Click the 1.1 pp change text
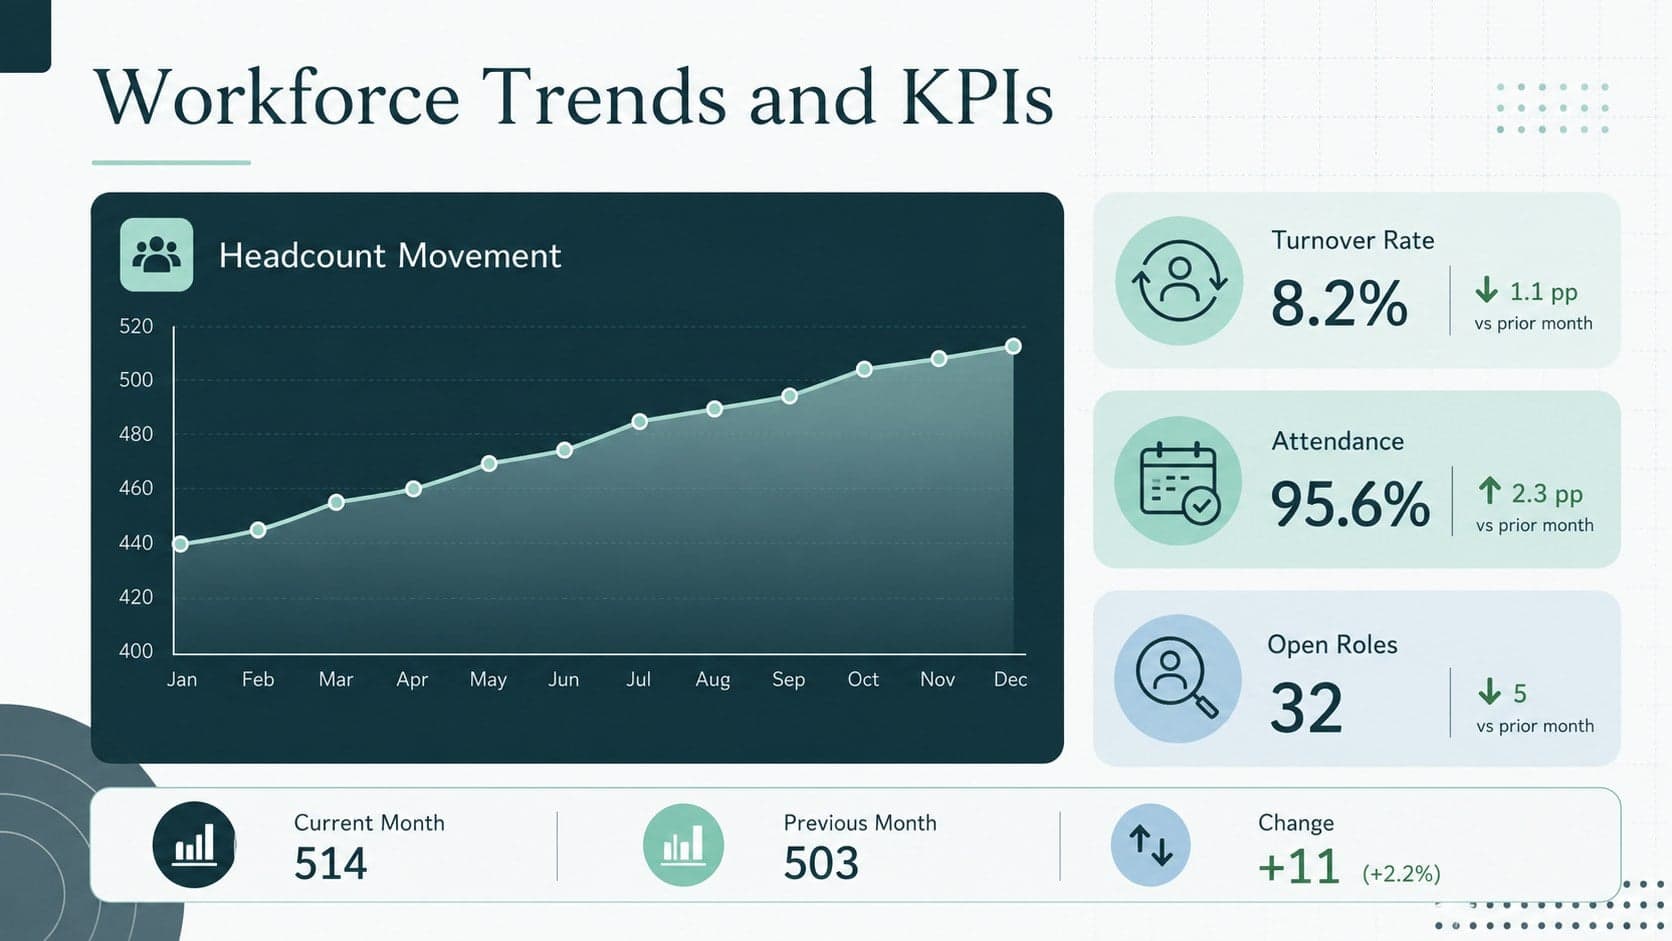Screen dimensions: 1672x941 [1543, 292]
